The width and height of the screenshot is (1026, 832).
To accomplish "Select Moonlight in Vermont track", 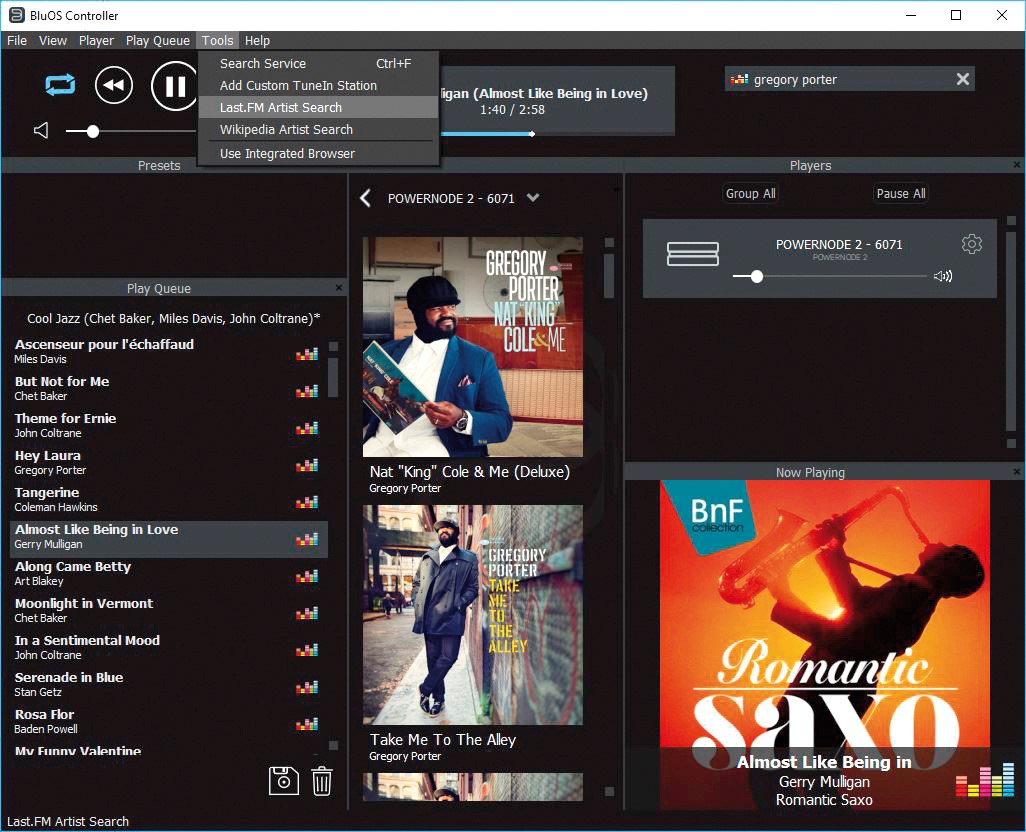I will (169, 610).
